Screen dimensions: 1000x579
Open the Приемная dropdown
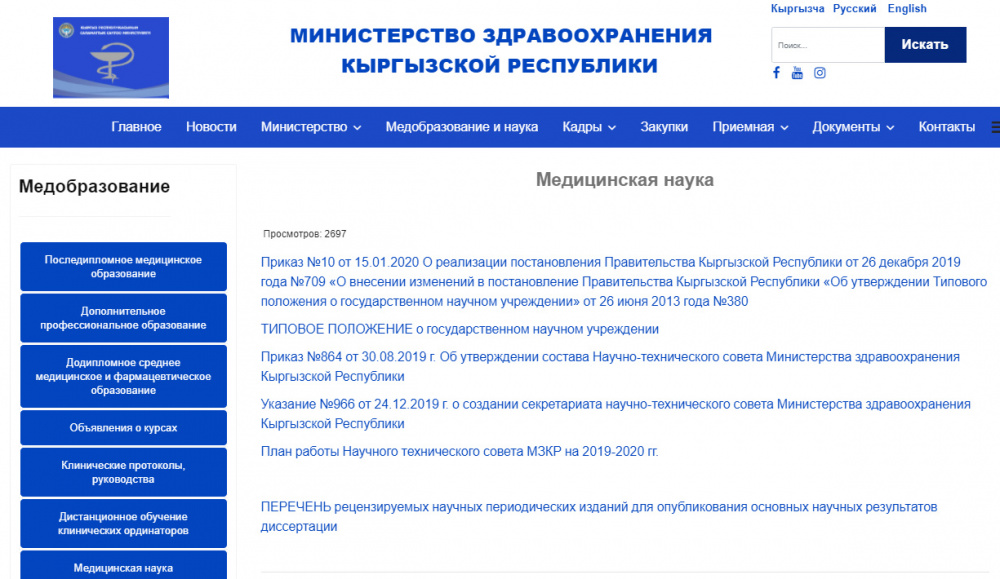pyautogui.click(x=744, y=127)
